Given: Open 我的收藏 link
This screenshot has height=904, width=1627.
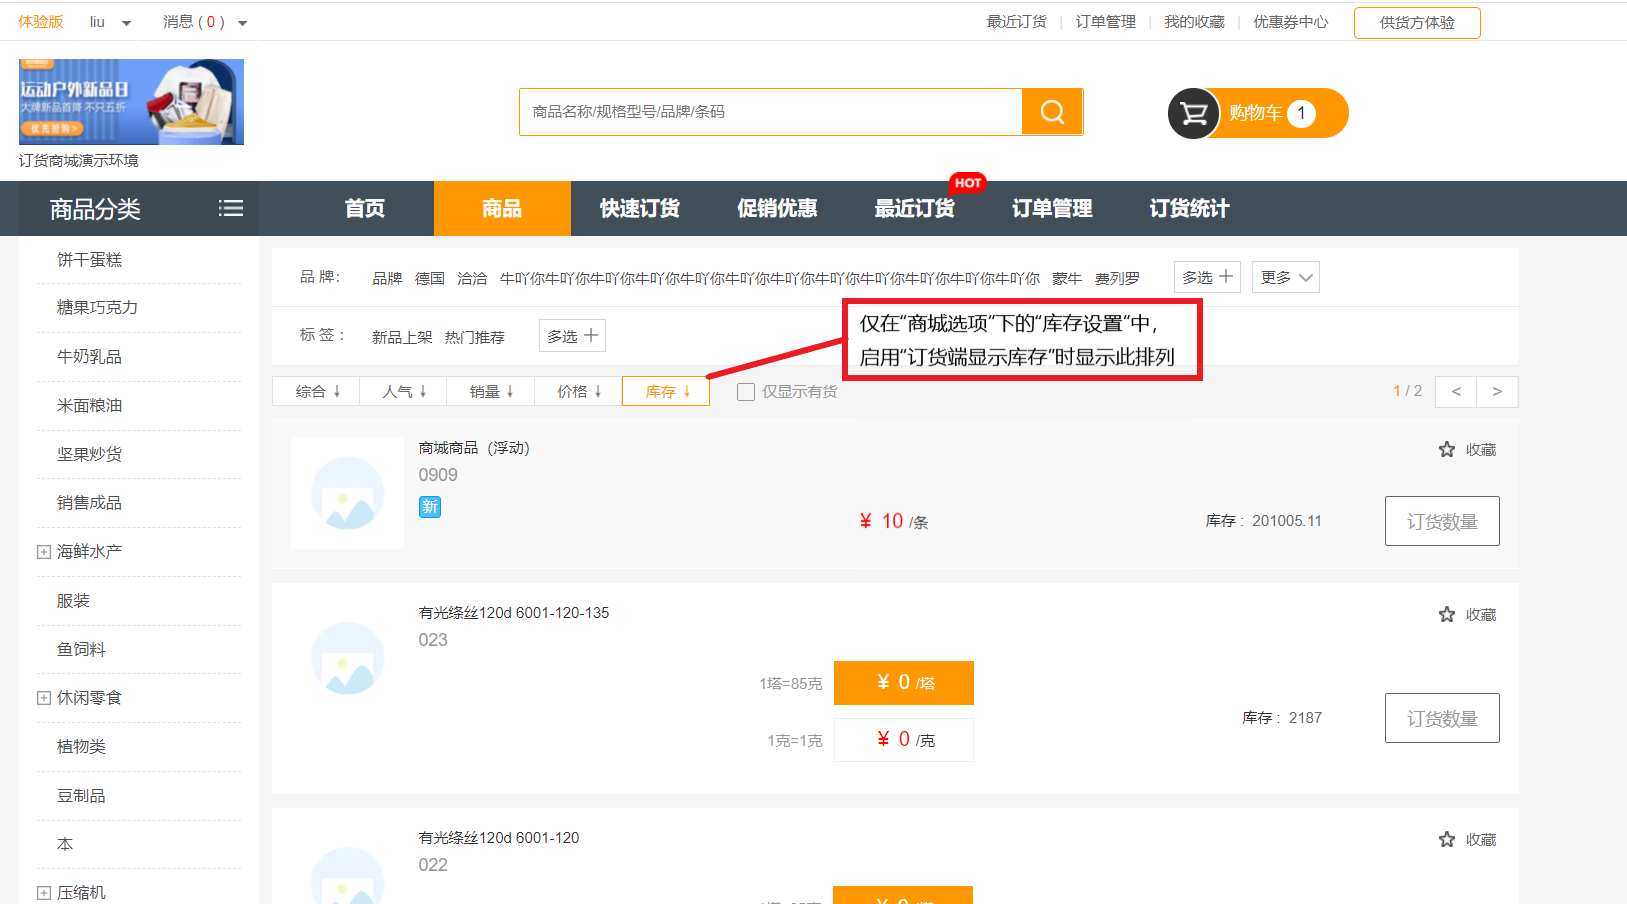Looking at the screenshot, I should point(1194,22).
